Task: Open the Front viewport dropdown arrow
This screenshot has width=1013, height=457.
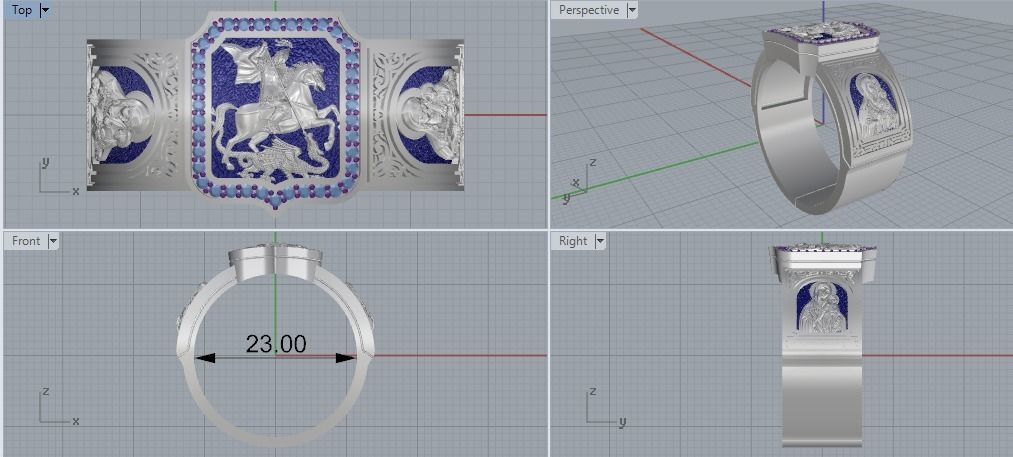Action: click(x=53, y=241)
